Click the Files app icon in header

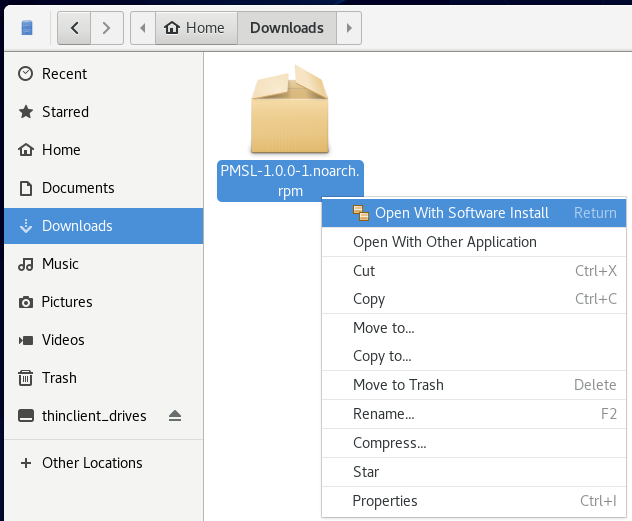coord(27,28)
